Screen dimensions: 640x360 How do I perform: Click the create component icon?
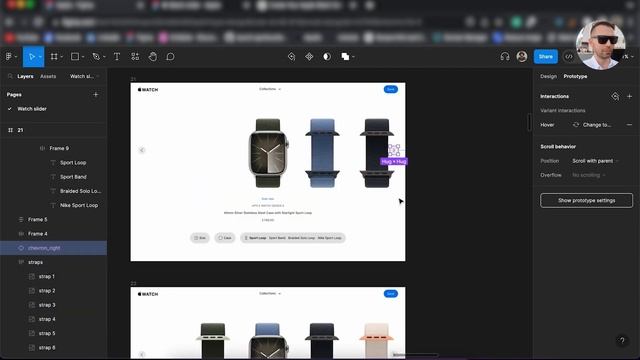pos(309,57)
